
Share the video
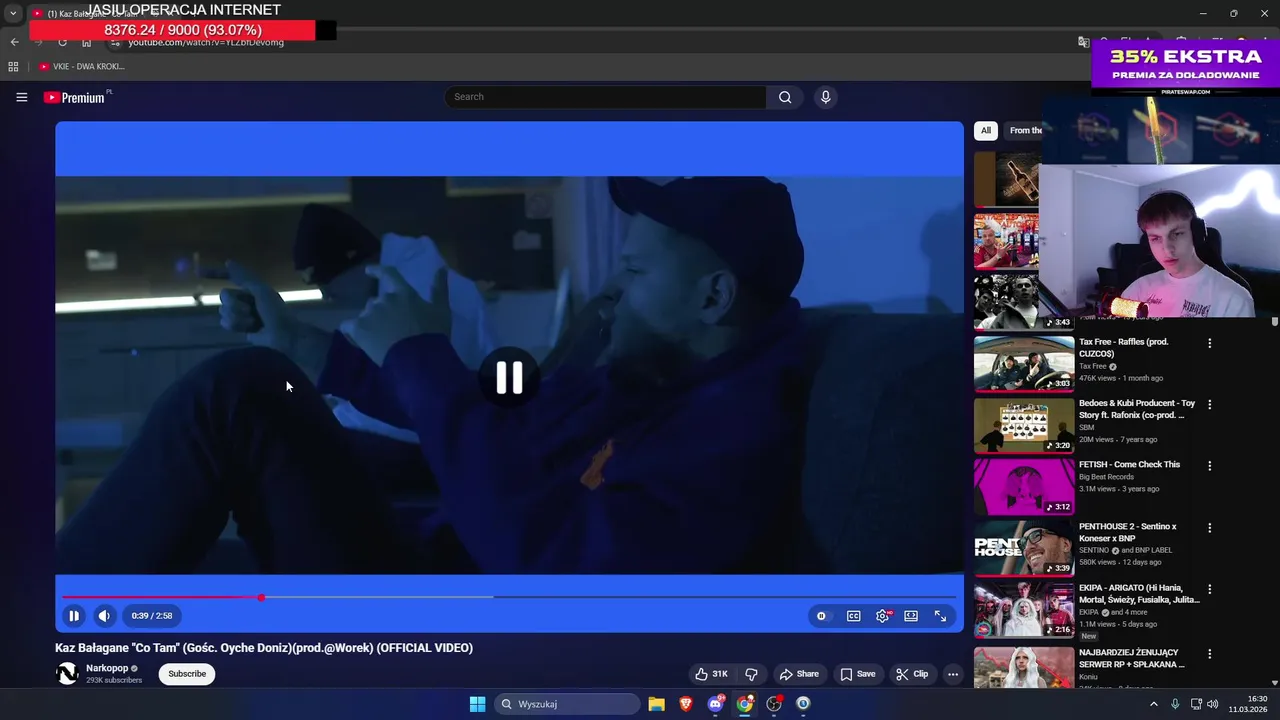click(x=799, y=674)
